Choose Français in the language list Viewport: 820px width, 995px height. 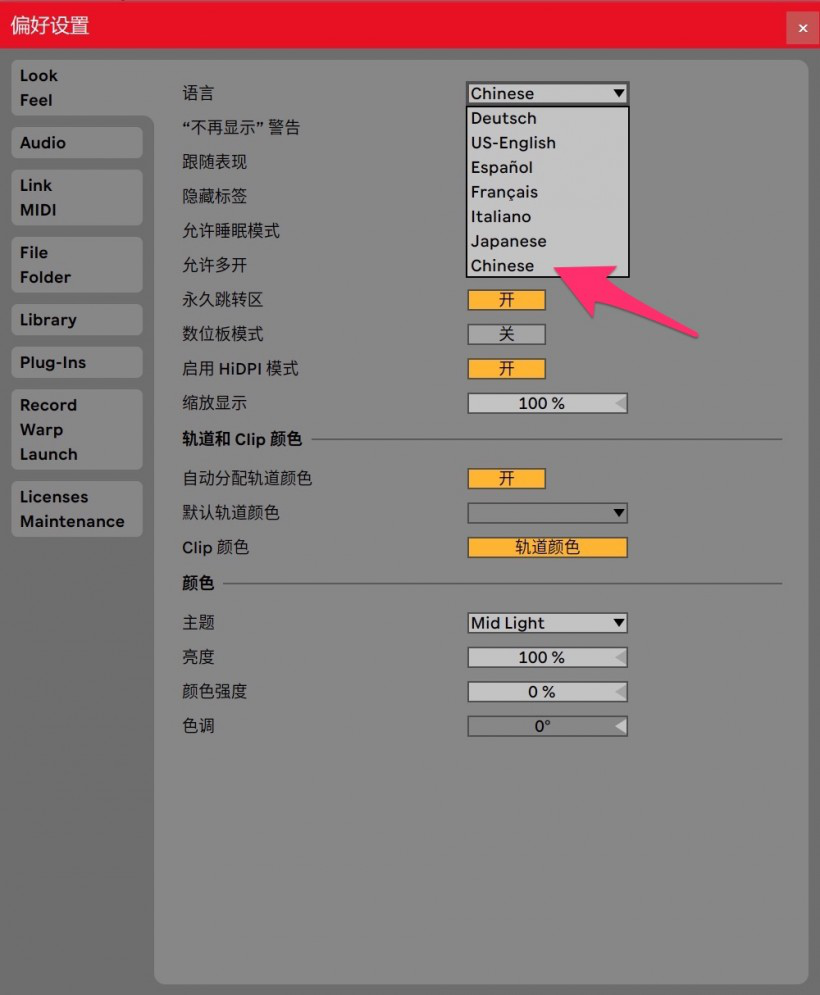tap(548, 192)
